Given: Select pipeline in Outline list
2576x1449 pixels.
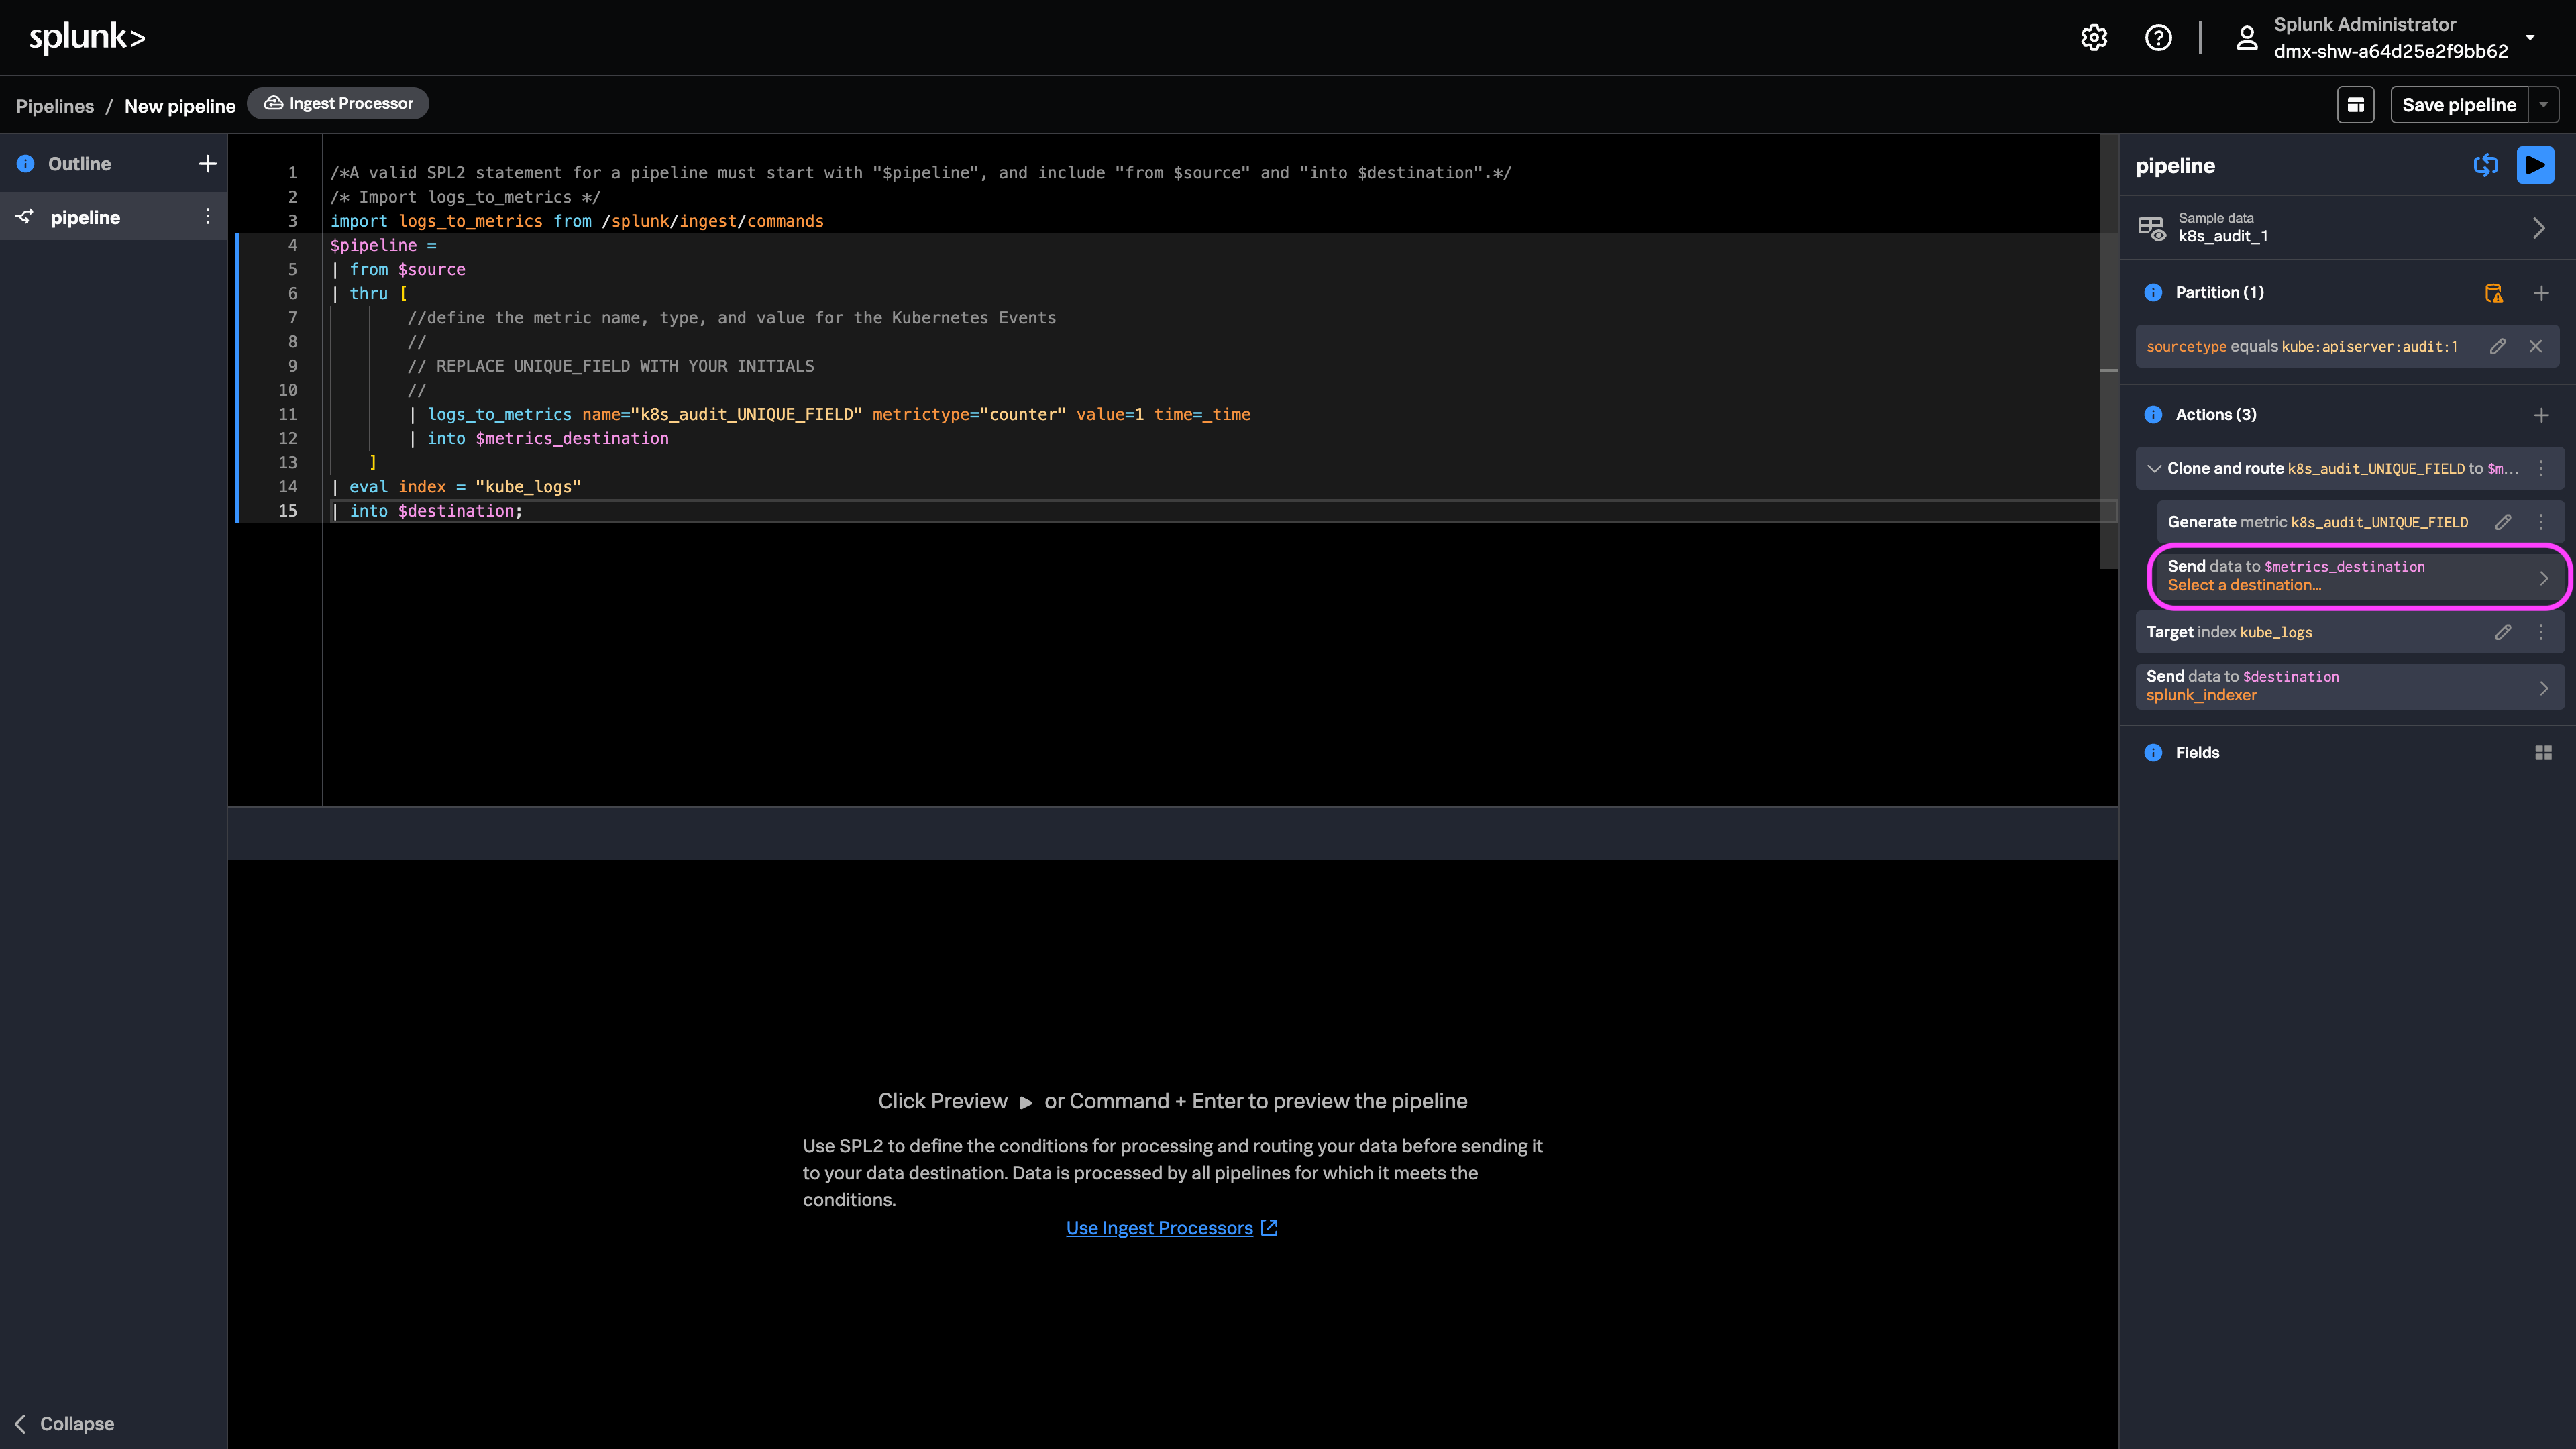Looking at the screenshot, I should click(x=113, y=217).
